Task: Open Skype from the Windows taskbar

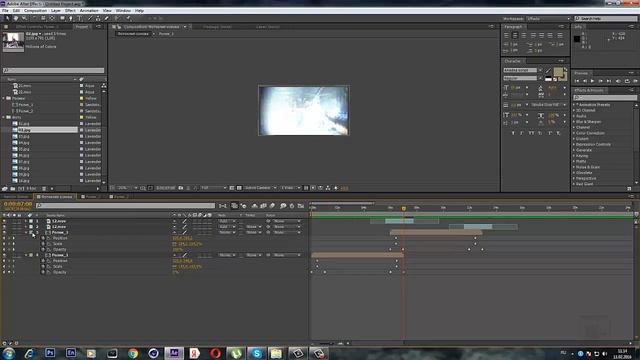Action: [256, 353]
